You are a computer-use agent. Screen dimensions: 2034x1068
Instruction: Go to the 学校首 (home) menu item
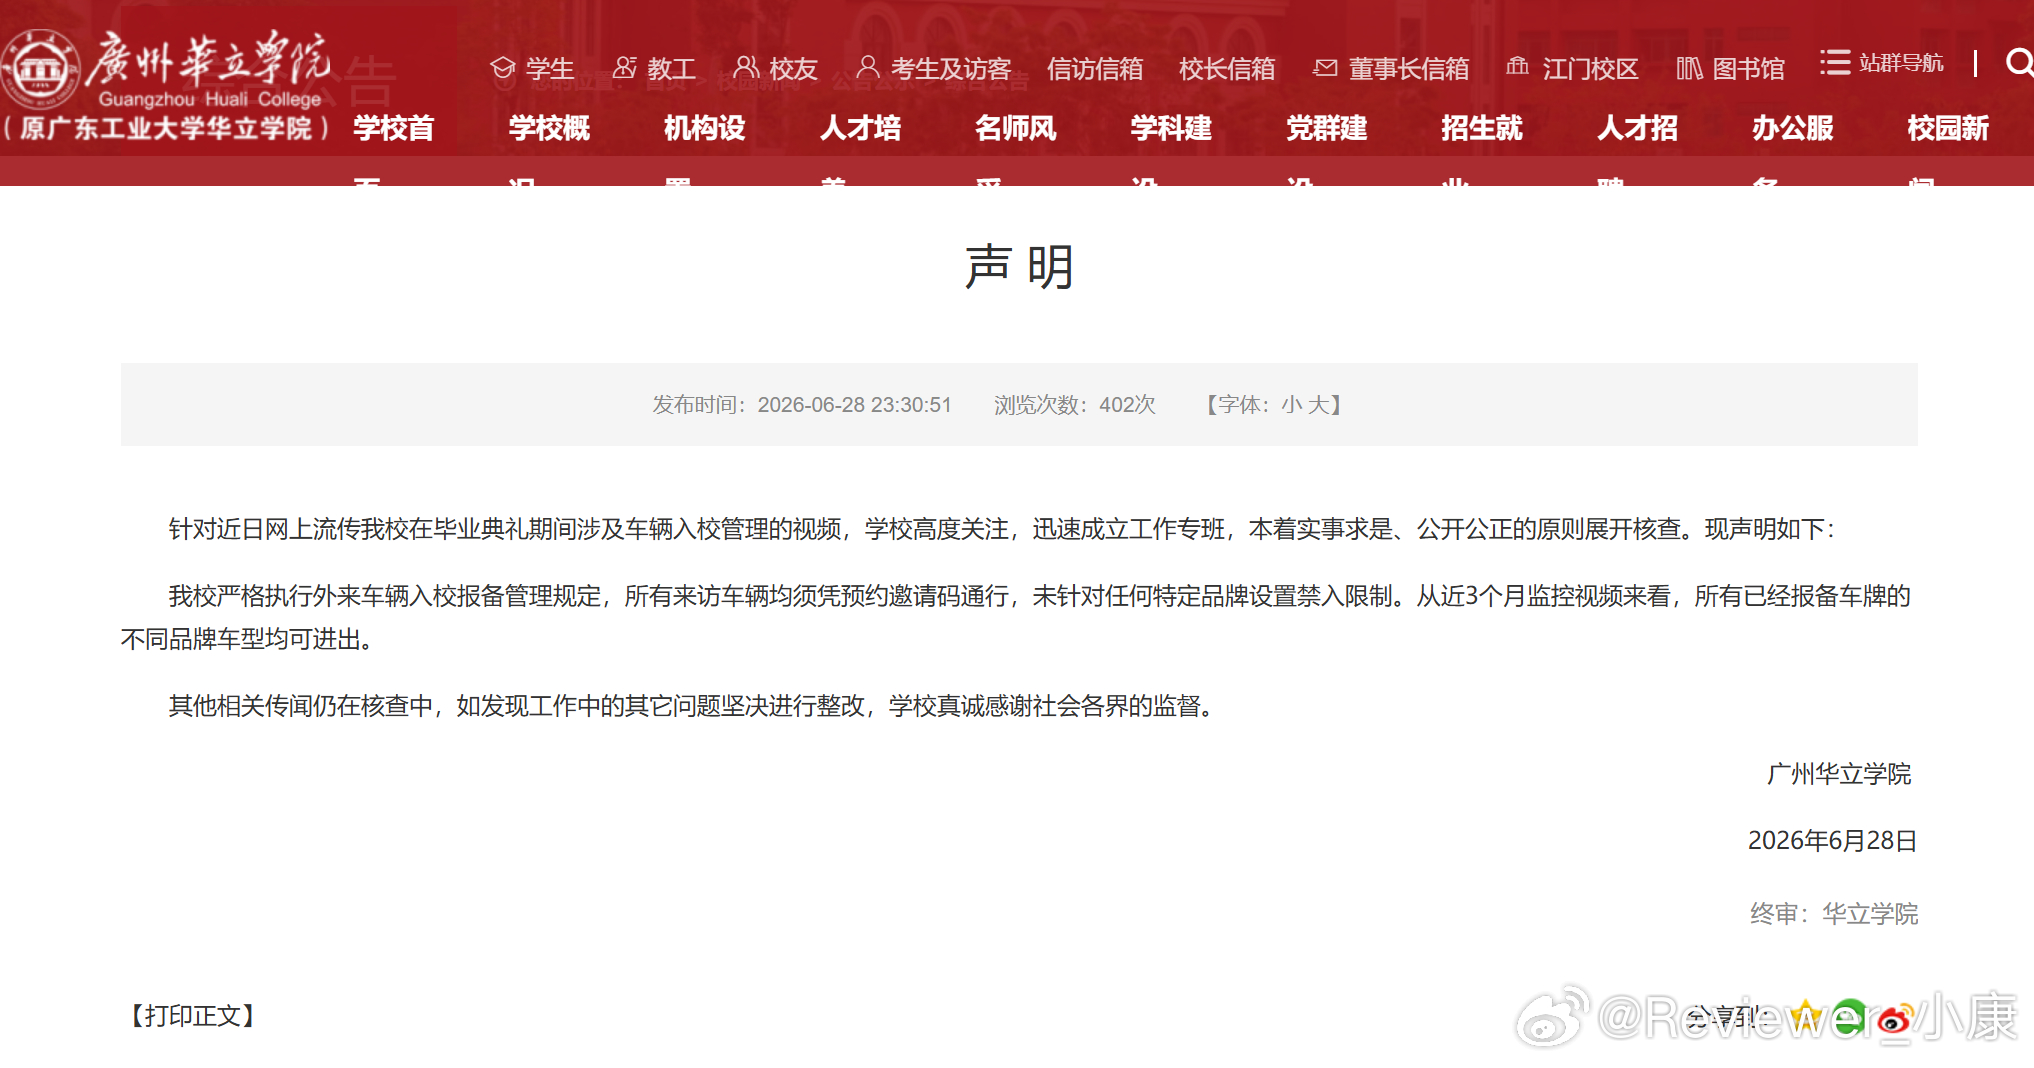394,128
